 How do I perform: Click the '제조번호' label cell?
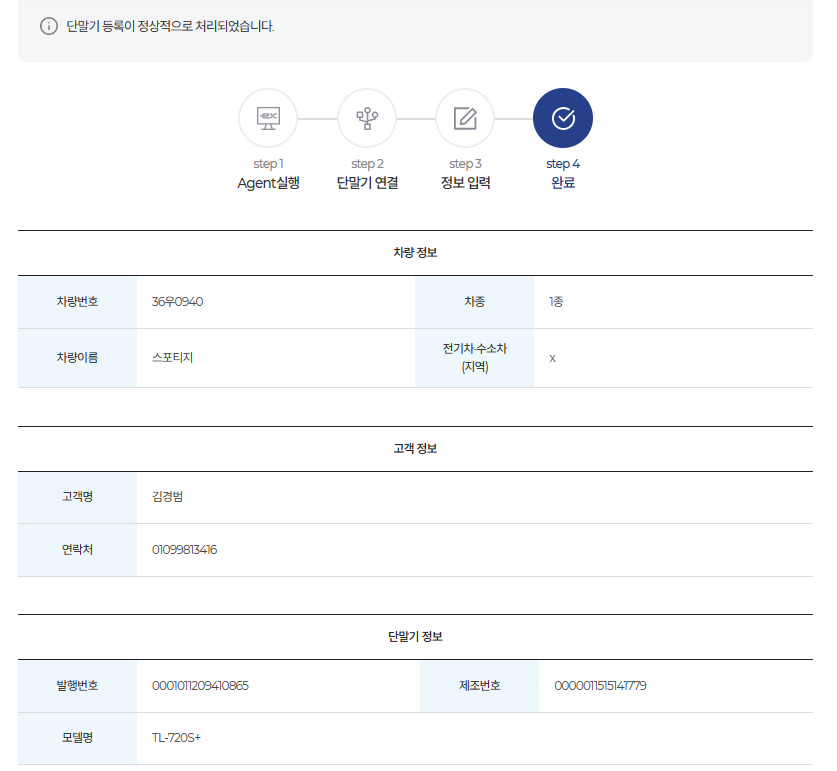(479, 686)
